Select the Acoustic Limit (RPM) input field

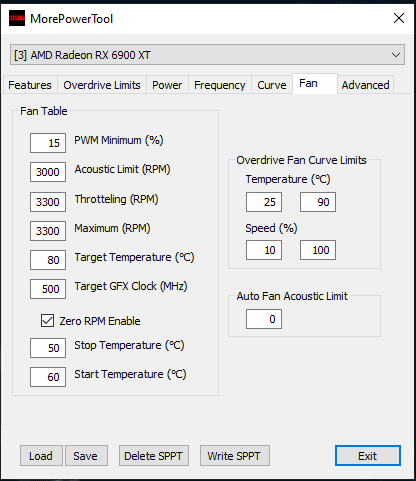click(48, 172)
